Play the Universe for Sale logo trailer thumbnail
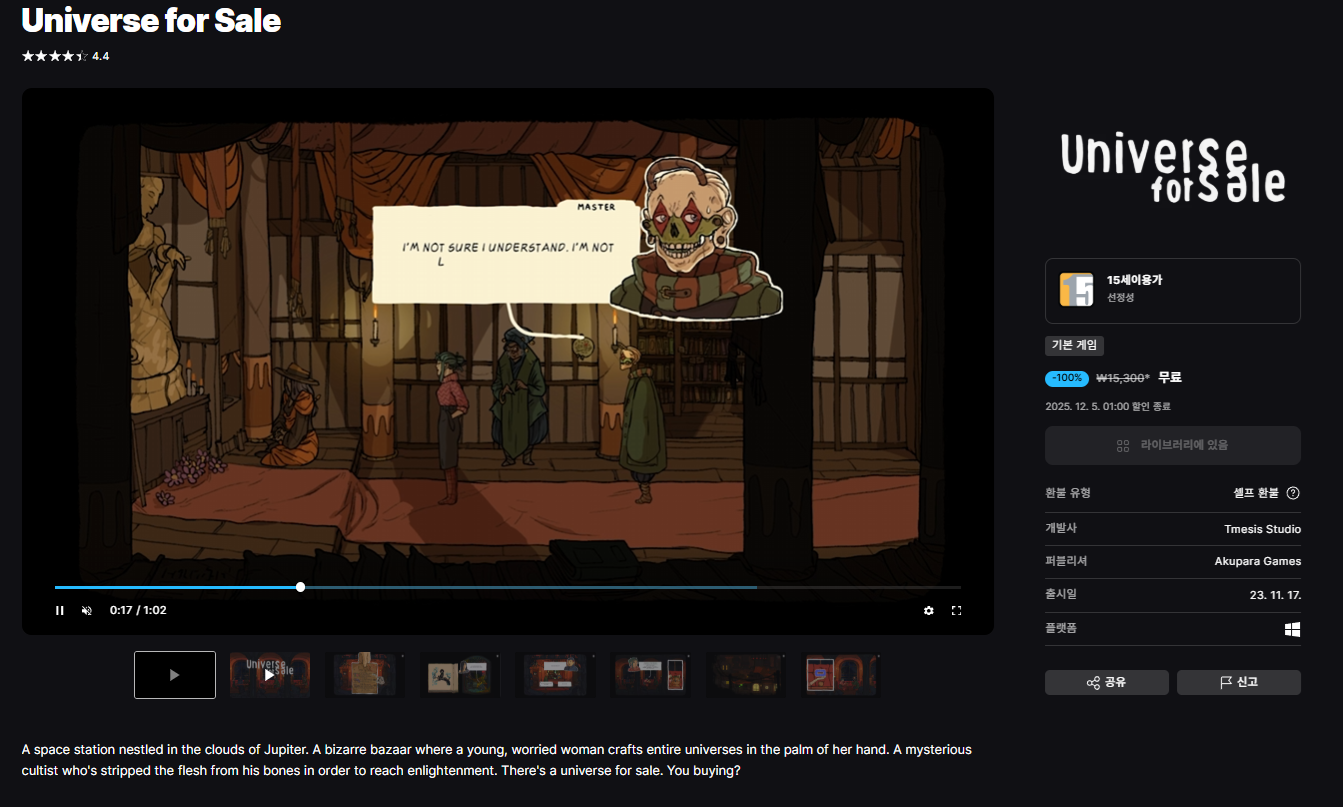Viewport: 1343px width, 807px height. [x=270, y=675]
